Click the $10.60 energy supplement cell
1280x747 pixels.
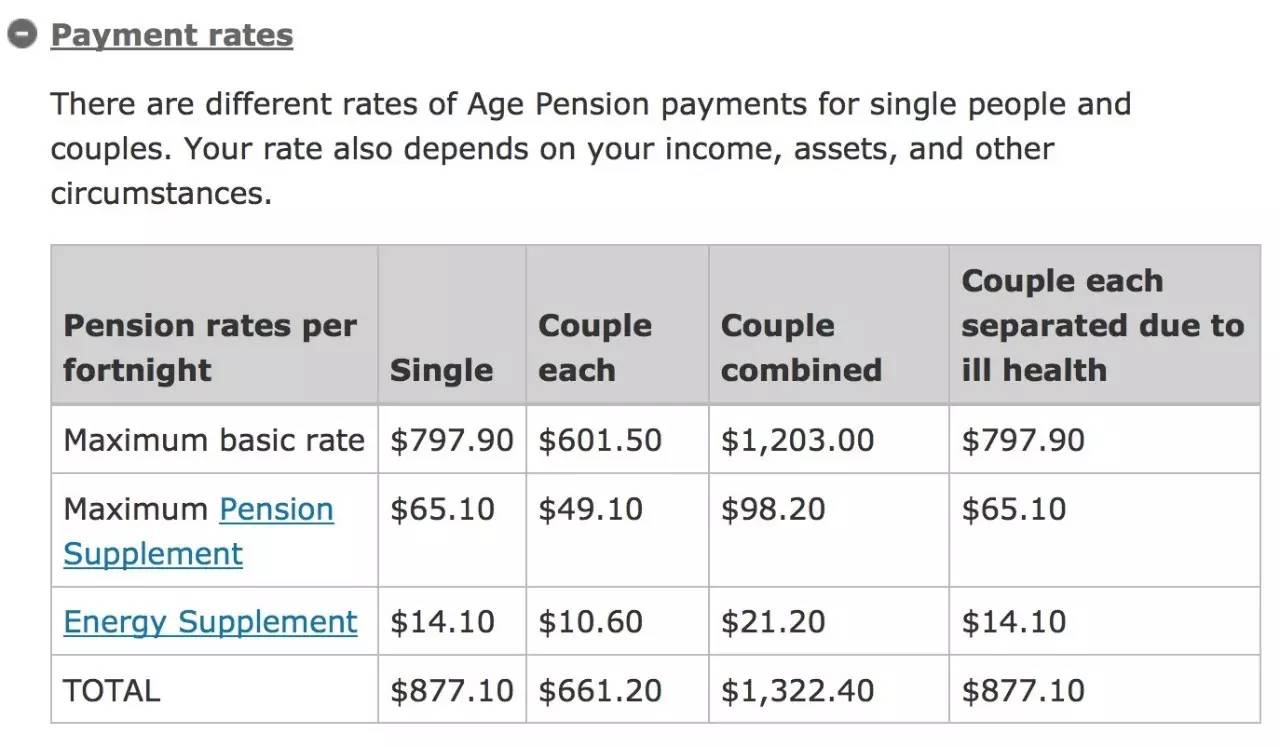point(590,622)
